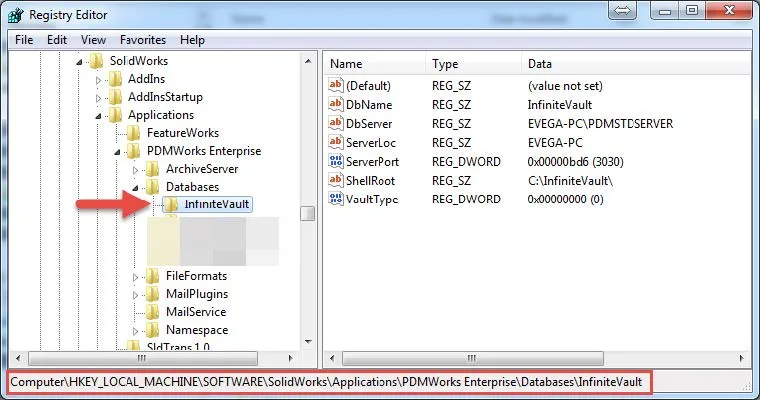
Task: Click the DbServer string value icon
Action: click(x=336, y=123)
